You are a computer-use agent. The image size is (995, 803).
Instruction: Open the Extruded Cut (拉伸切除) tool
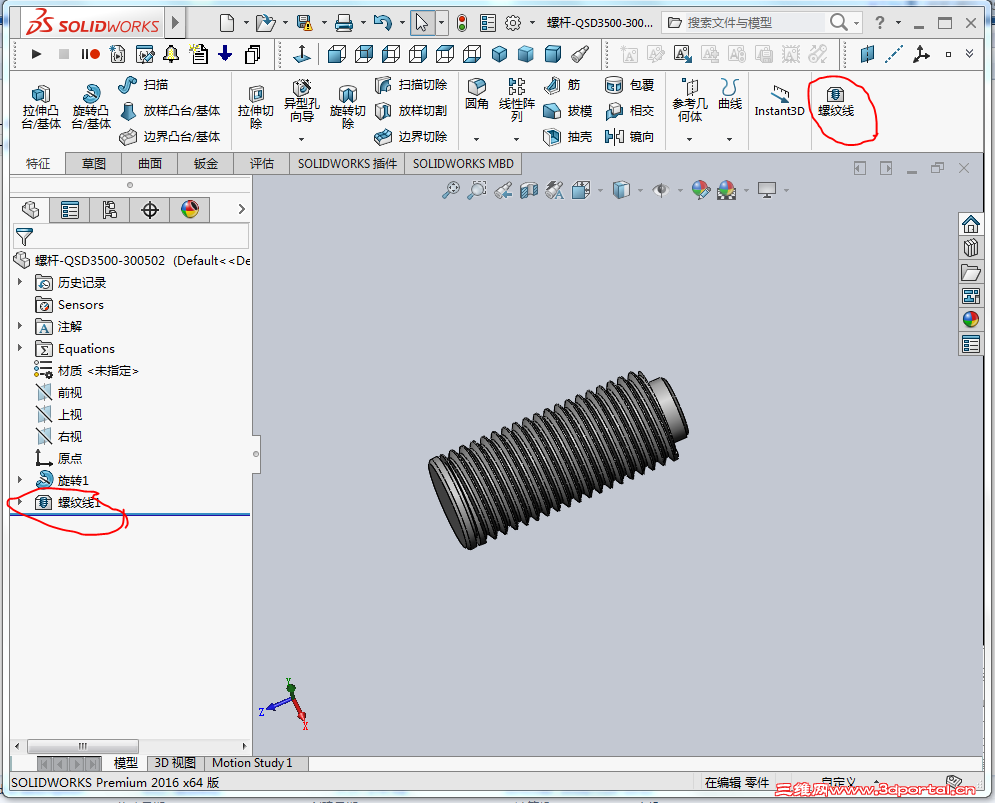point(256,107)
